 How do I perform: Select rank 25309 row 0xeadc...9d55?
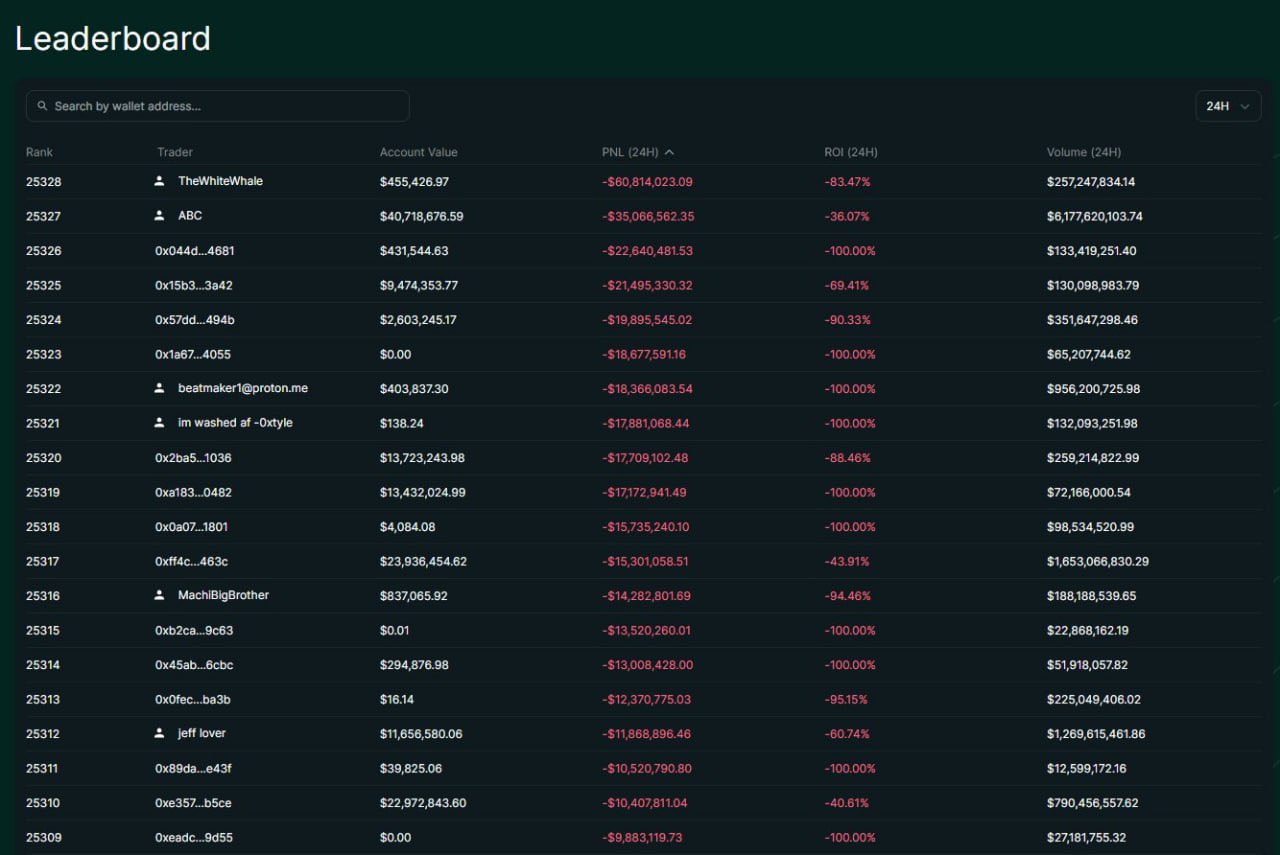(x=194, y=837)
